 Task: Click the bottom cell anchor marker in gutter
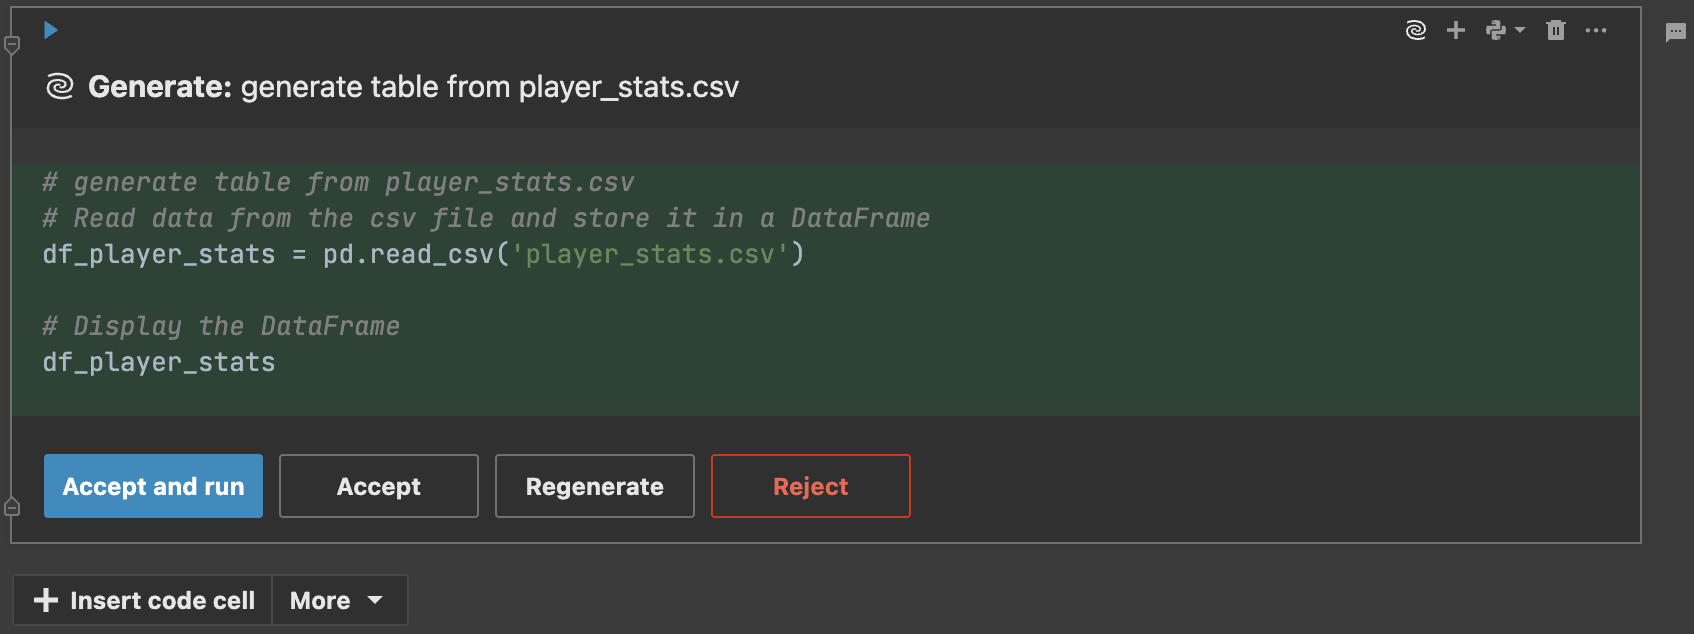[x=12, y=506]
